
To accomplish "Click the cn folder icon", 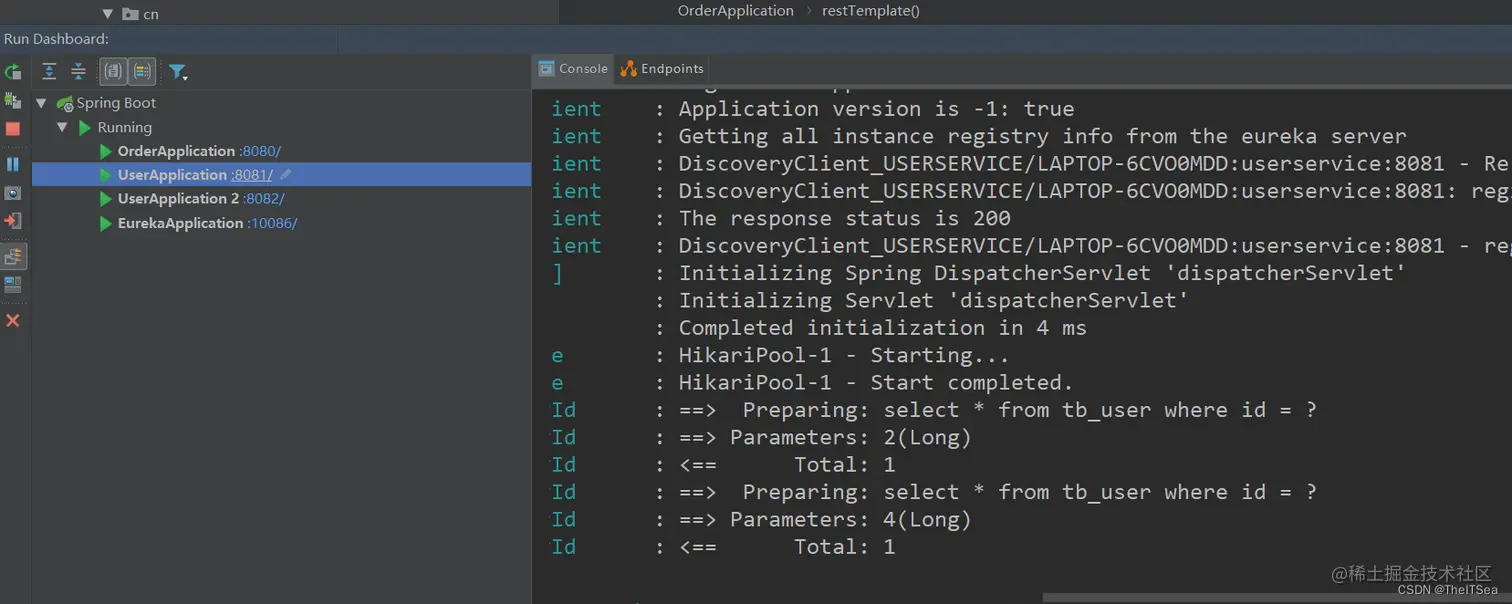I will [130, 14].
